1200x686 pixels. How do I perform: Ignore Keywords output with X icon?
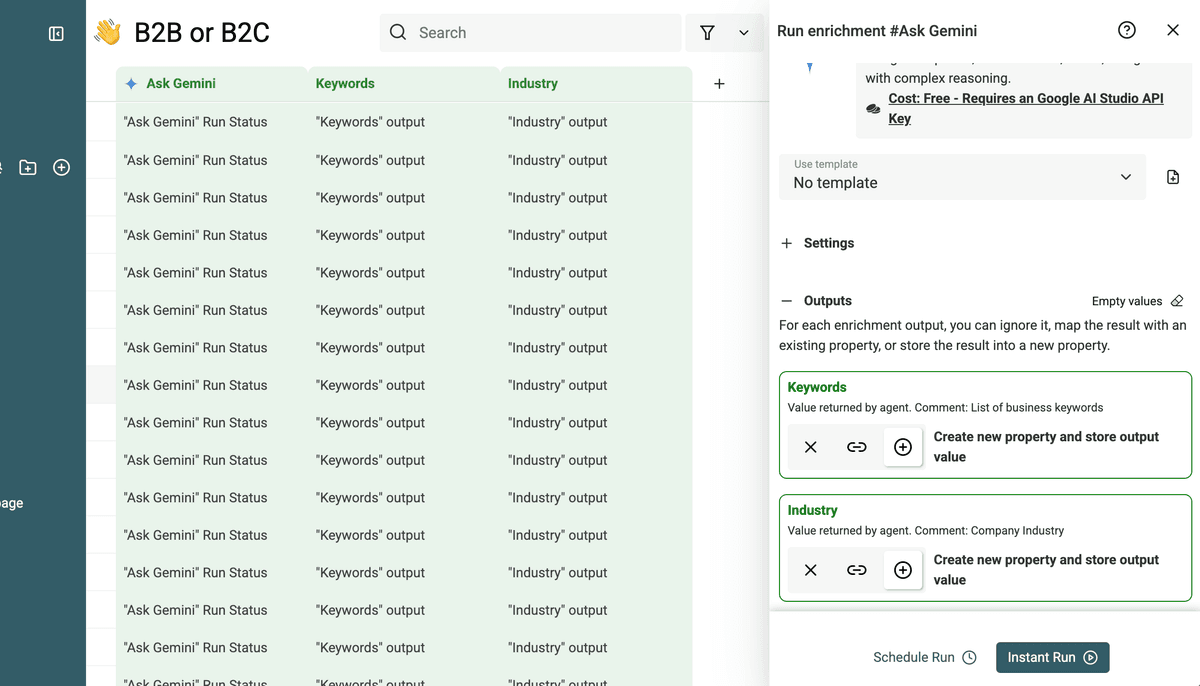pyautogui.click(x=811, y=447)
